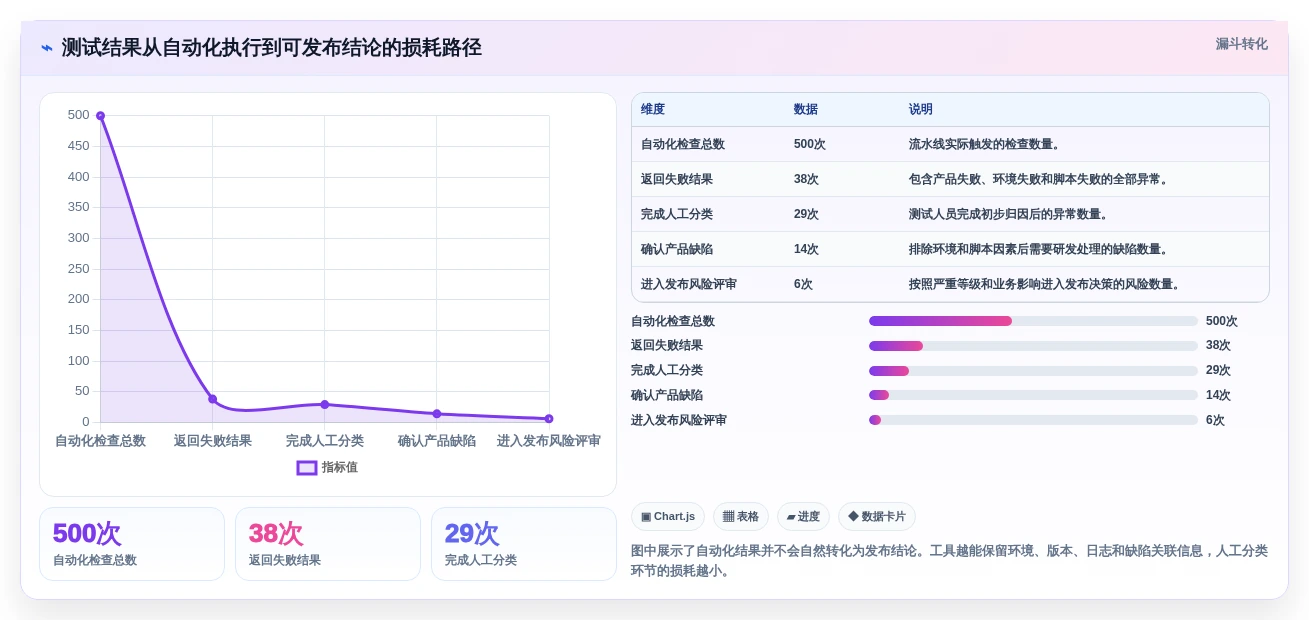
Task: Click the 进入发布风险评审 chart data point
Action: tap(548, 418)
